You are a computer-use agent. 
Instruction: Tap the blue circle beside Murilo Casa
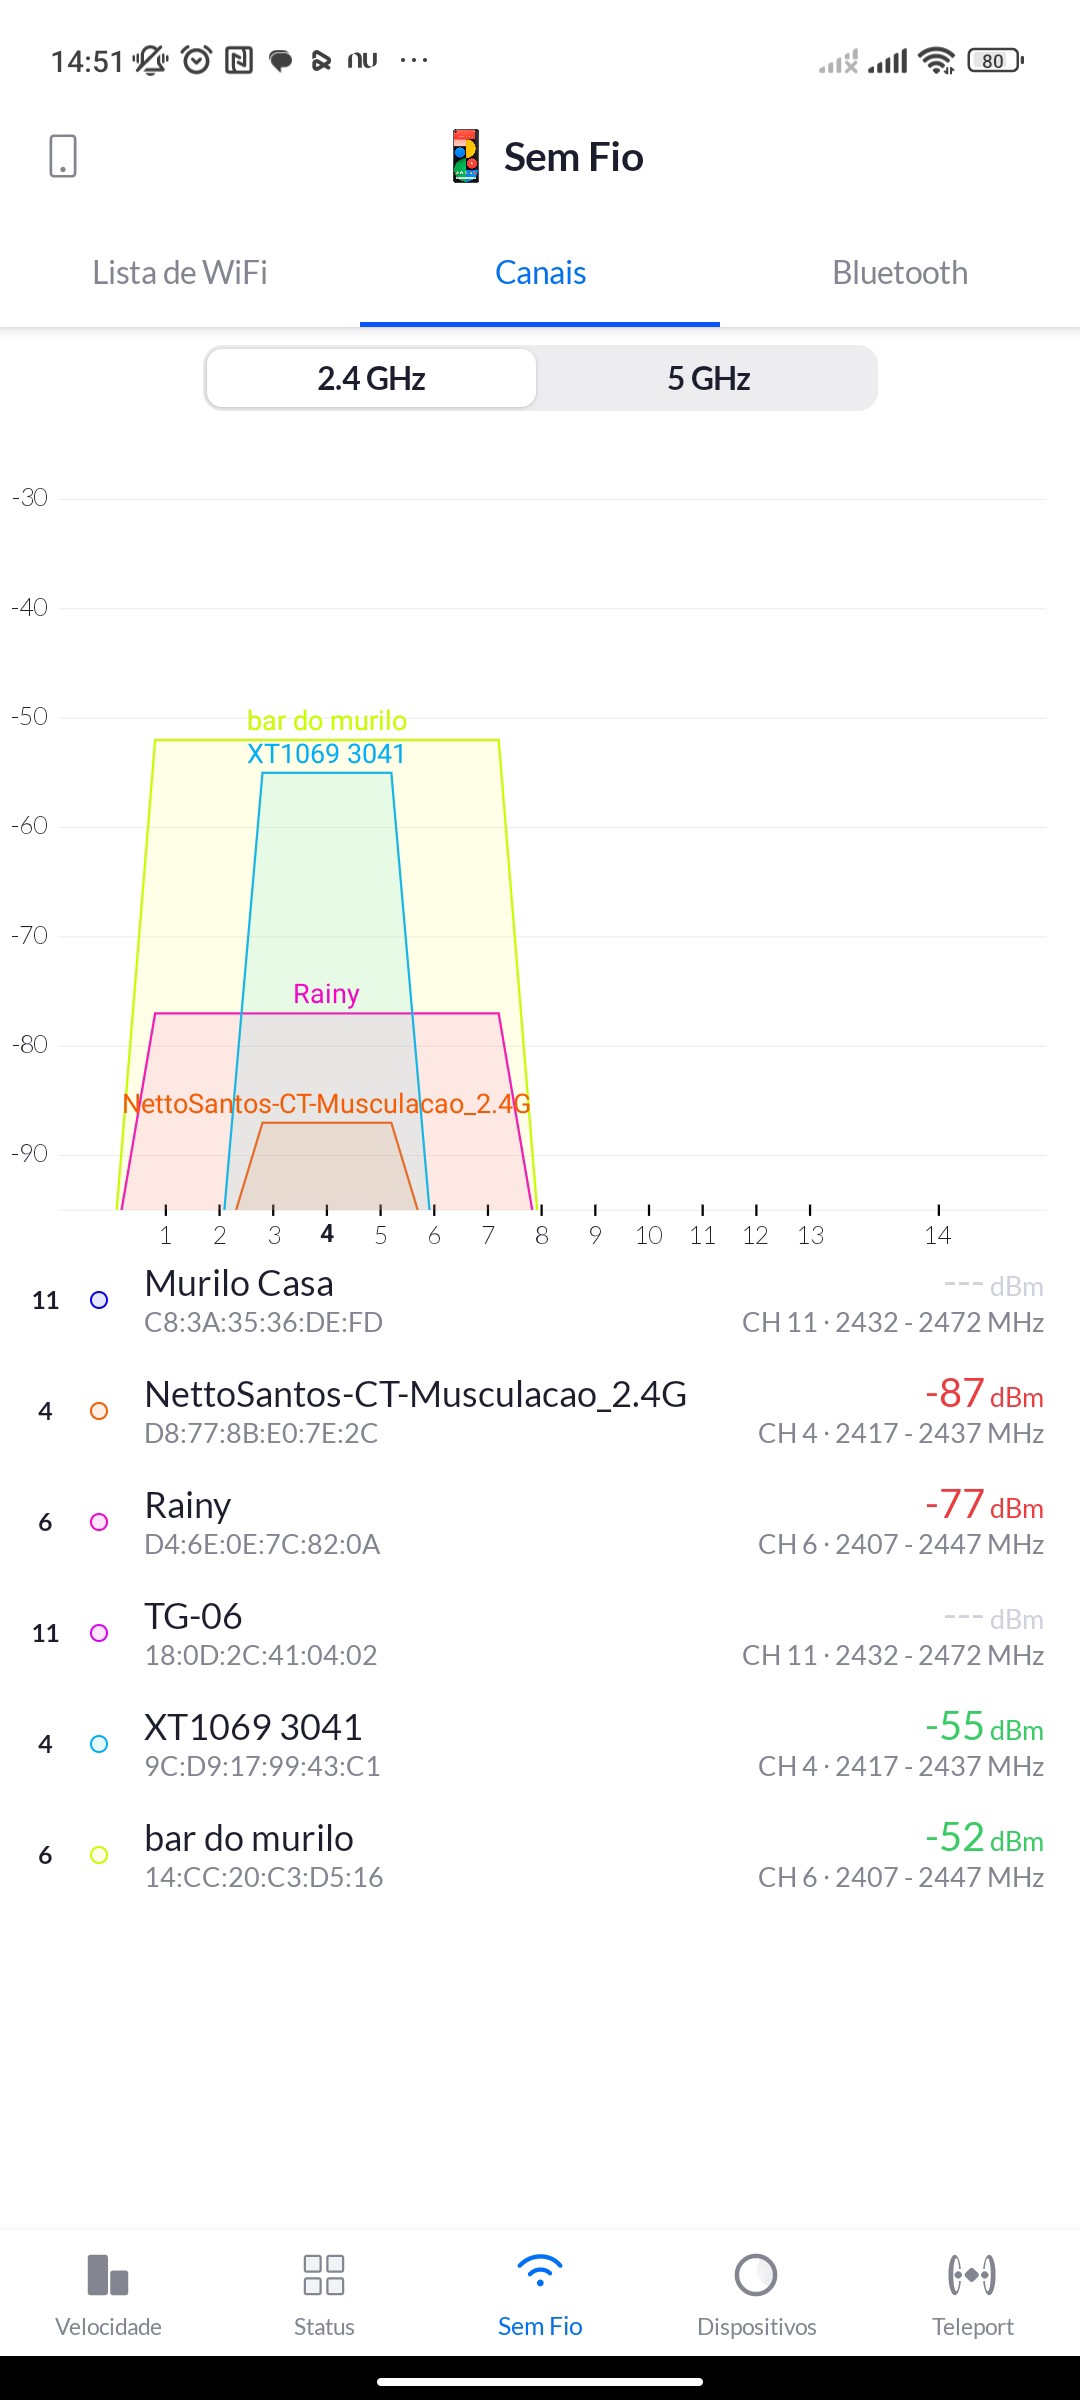coord(99,1300)
